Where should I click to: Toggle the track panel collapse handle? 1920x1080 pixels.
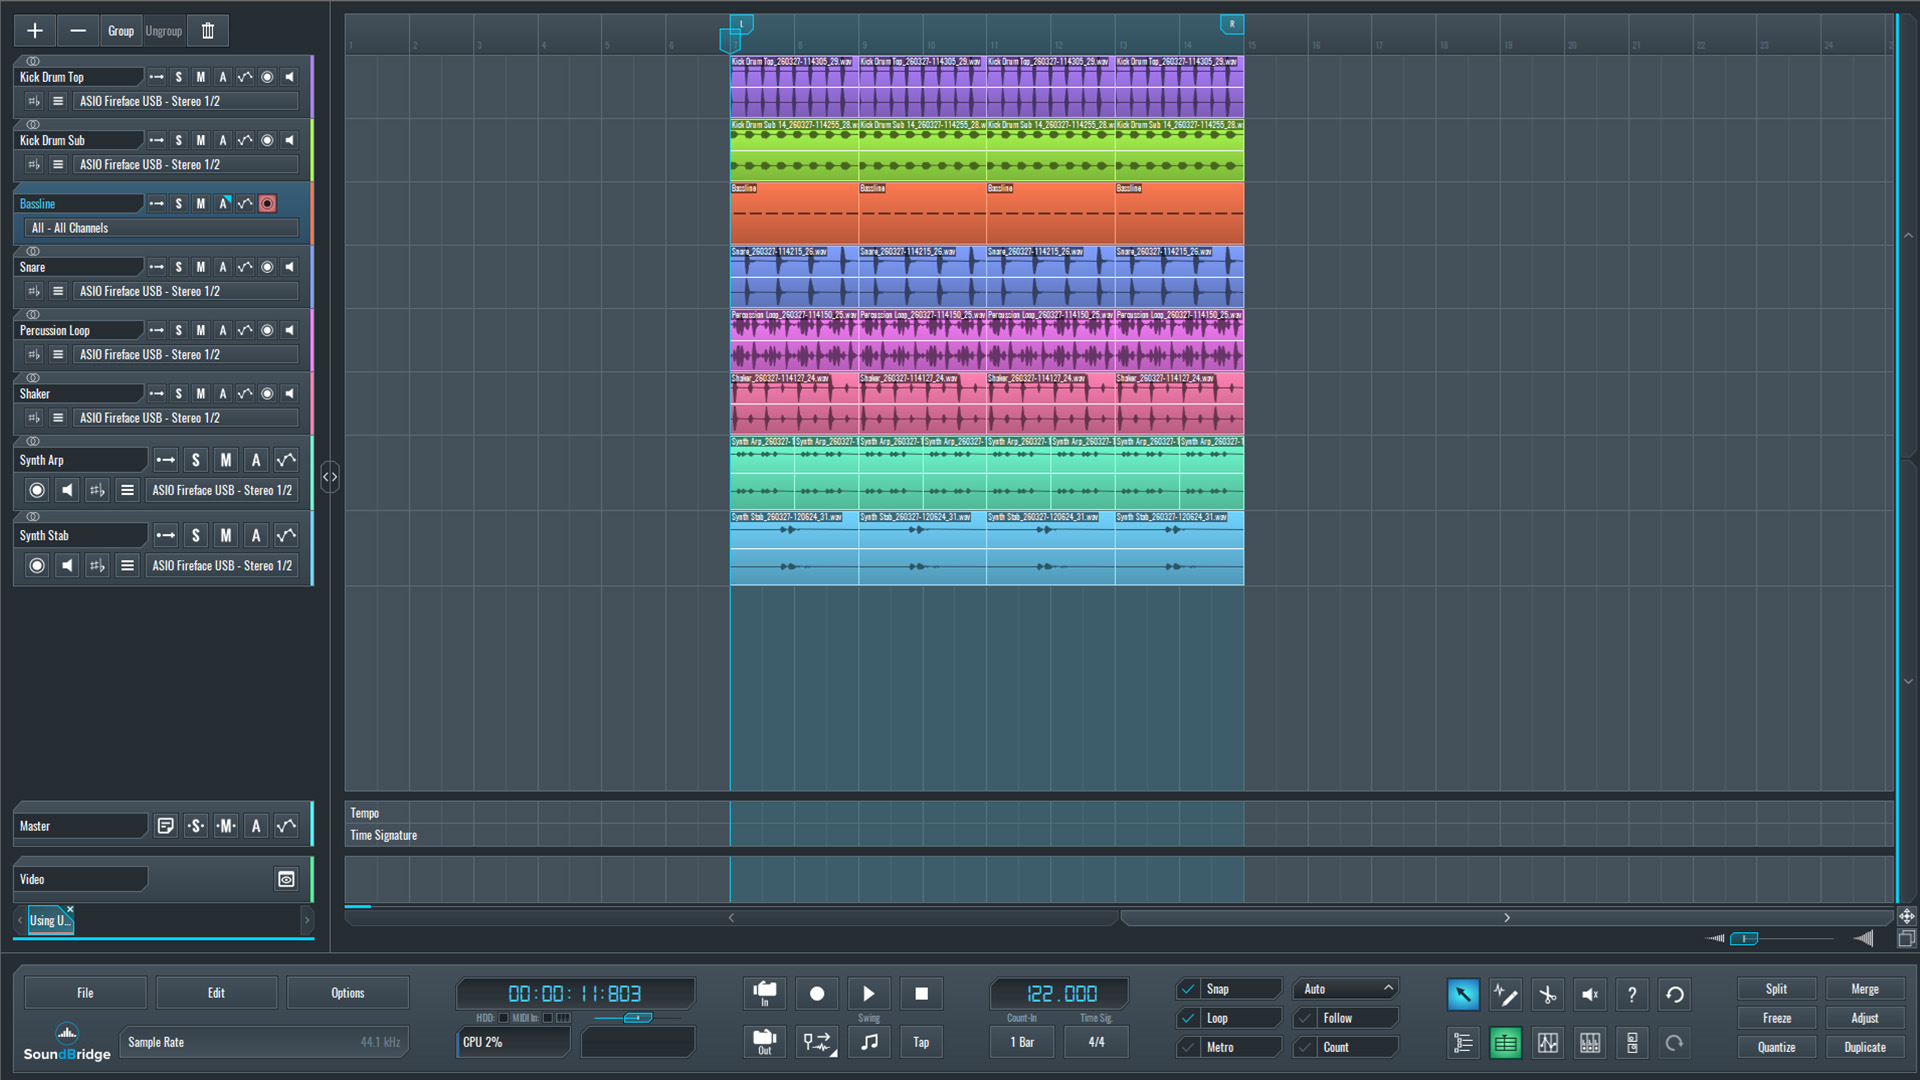click(330, 477)
